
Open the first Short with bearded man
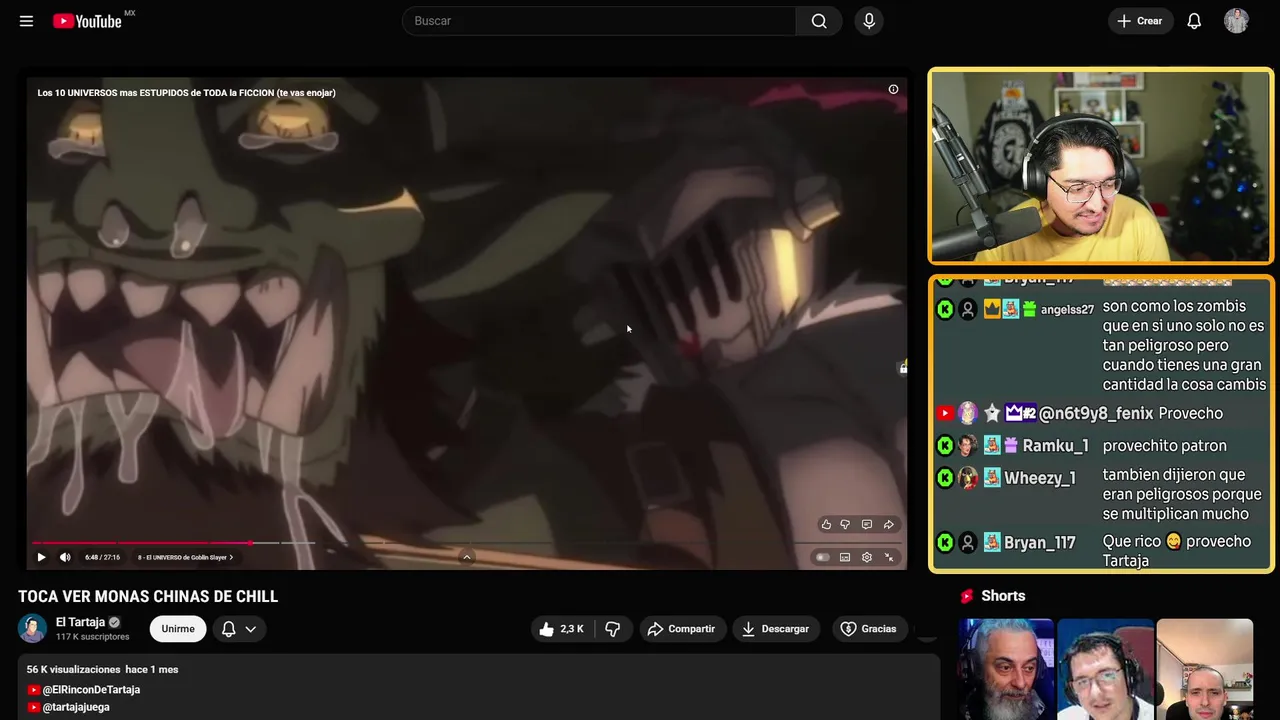(x=1006, y=669)
